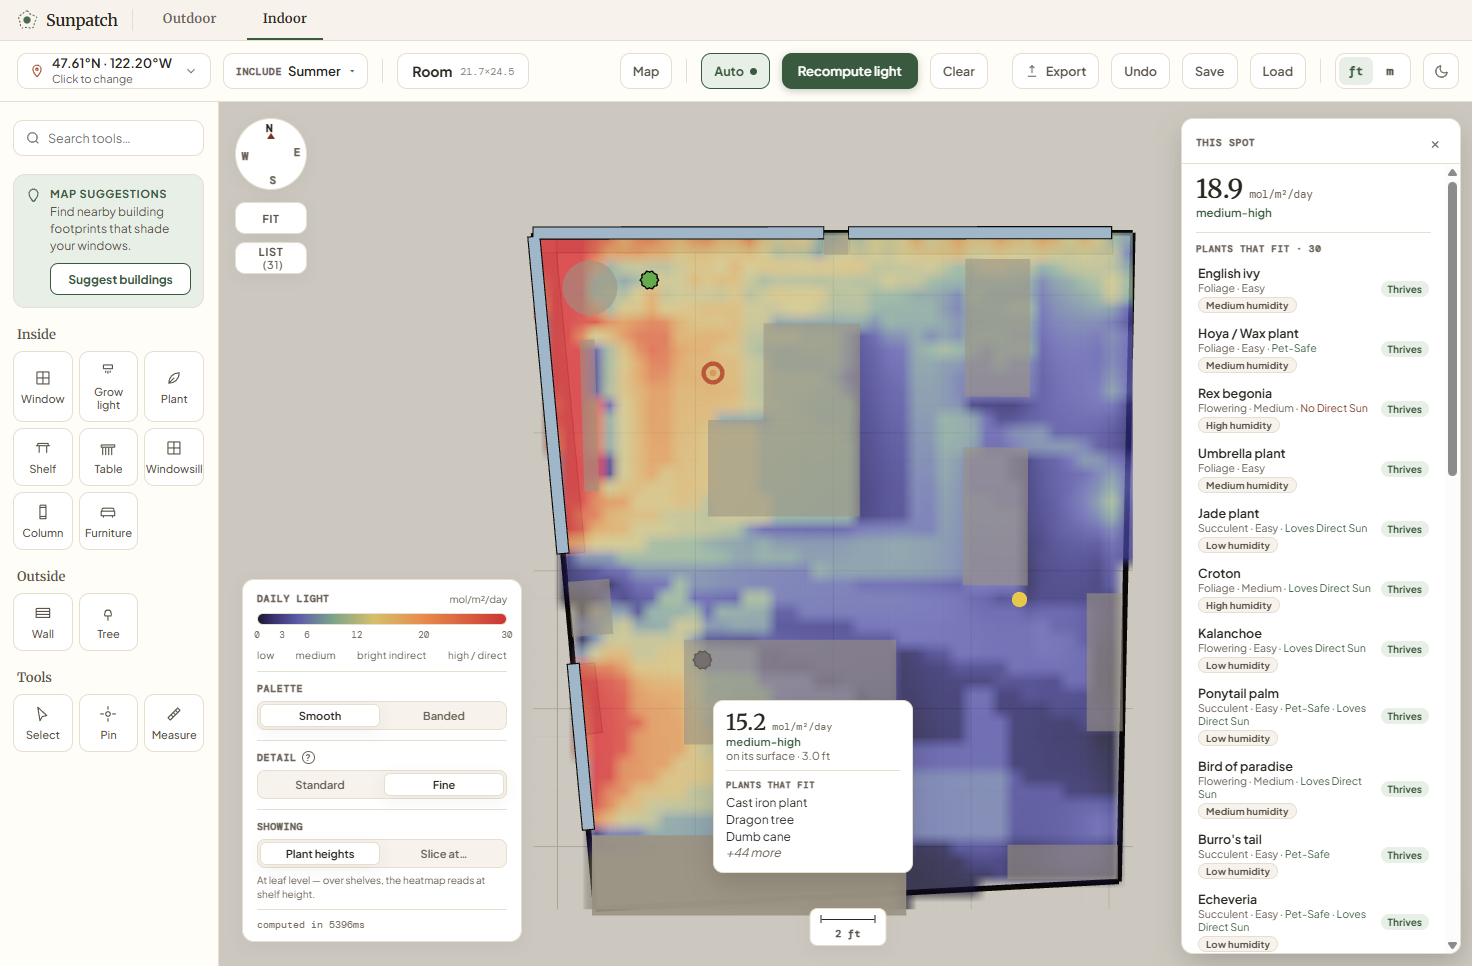Select the Windowsill tool
This screenshot has height=966, width=1472.
174,457
